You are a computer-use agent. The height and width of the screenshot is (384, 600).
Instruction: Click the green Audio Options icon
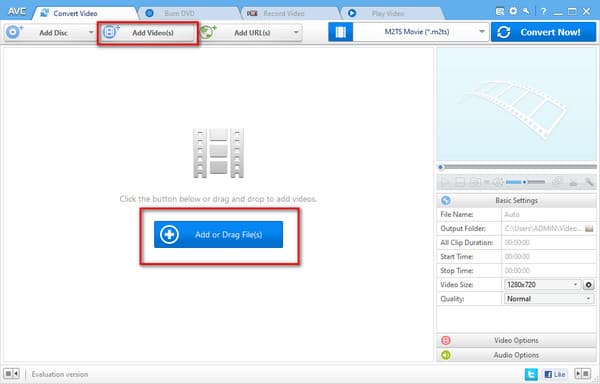point(446,355)
